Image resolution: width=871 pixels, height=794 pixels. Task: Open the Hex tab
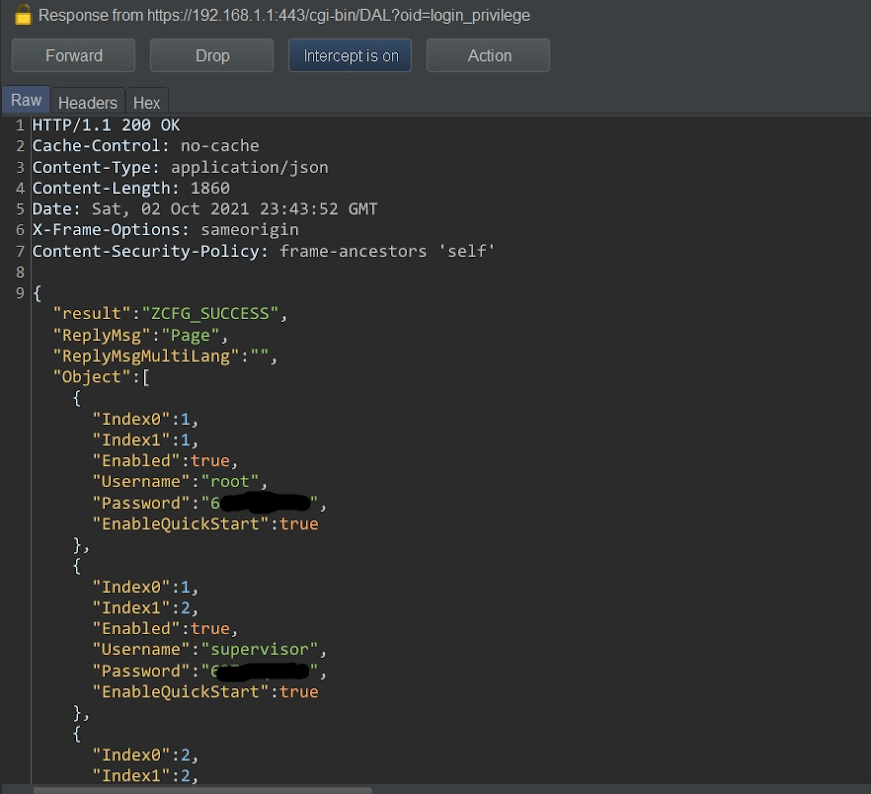tap(147, 103)
